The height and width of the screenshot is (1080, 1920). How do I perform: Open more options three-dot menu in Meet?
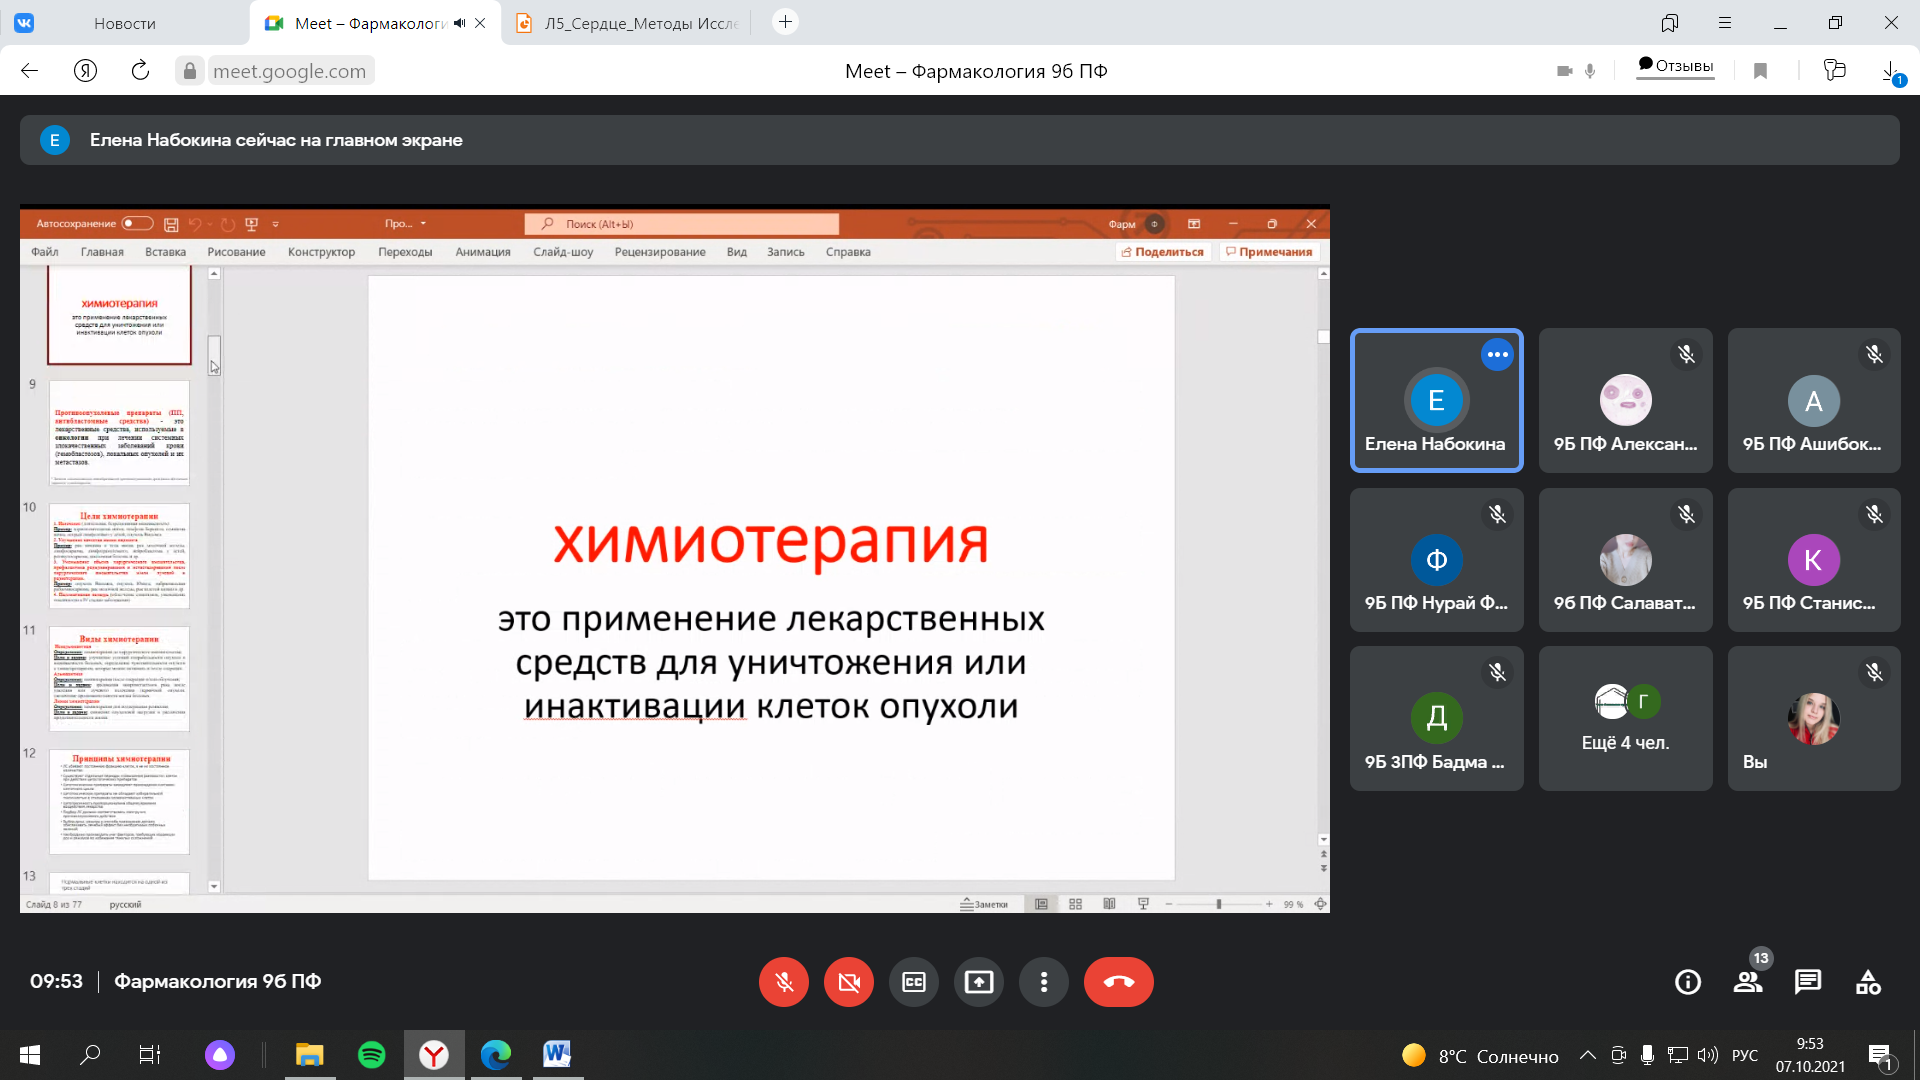[1044, 982]
